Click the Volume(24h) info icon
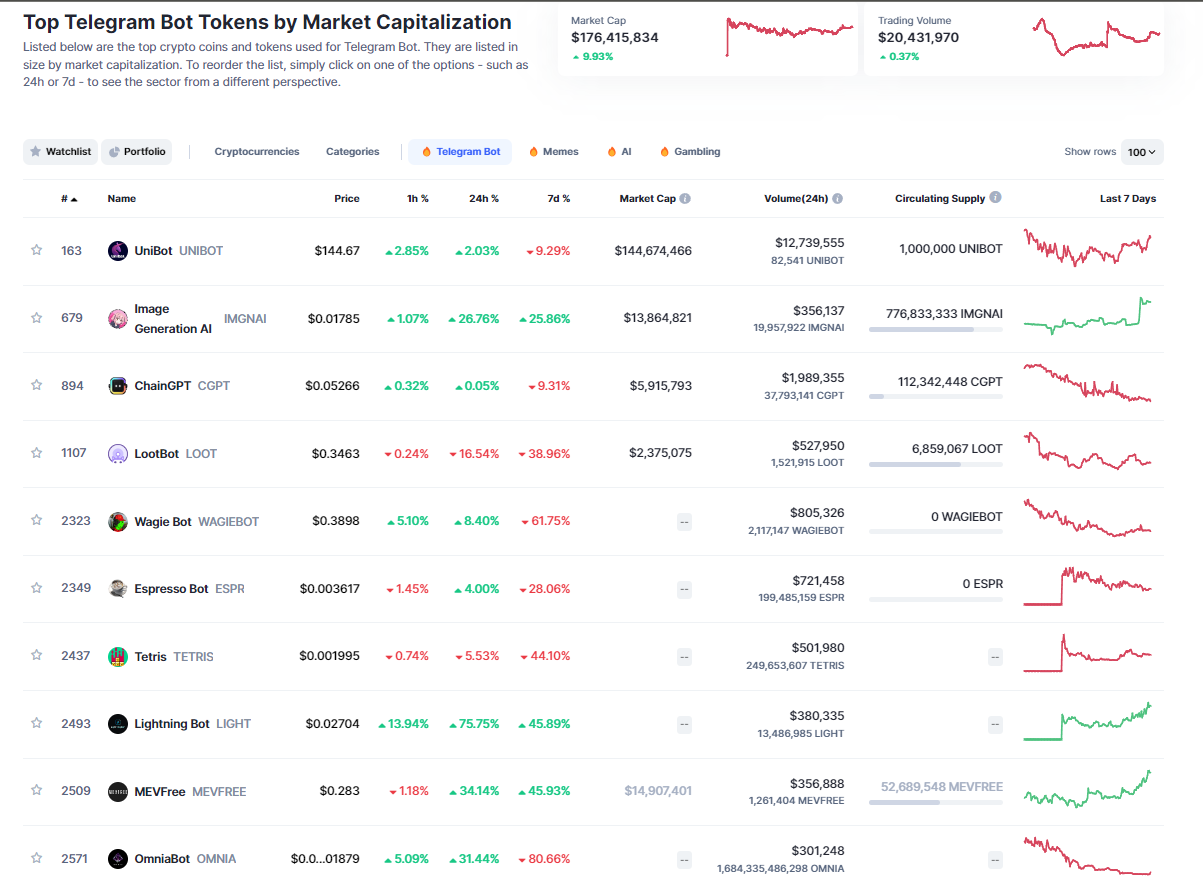 [837, 199]
